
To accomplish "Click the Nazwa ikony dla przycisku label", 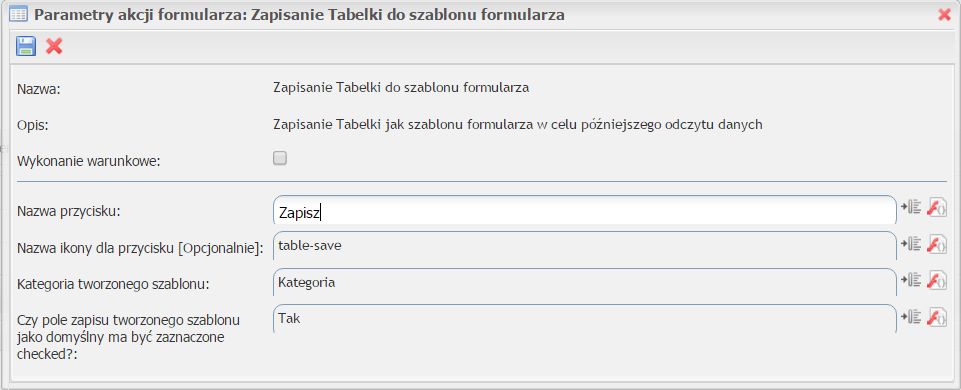I will coord(140,248).
